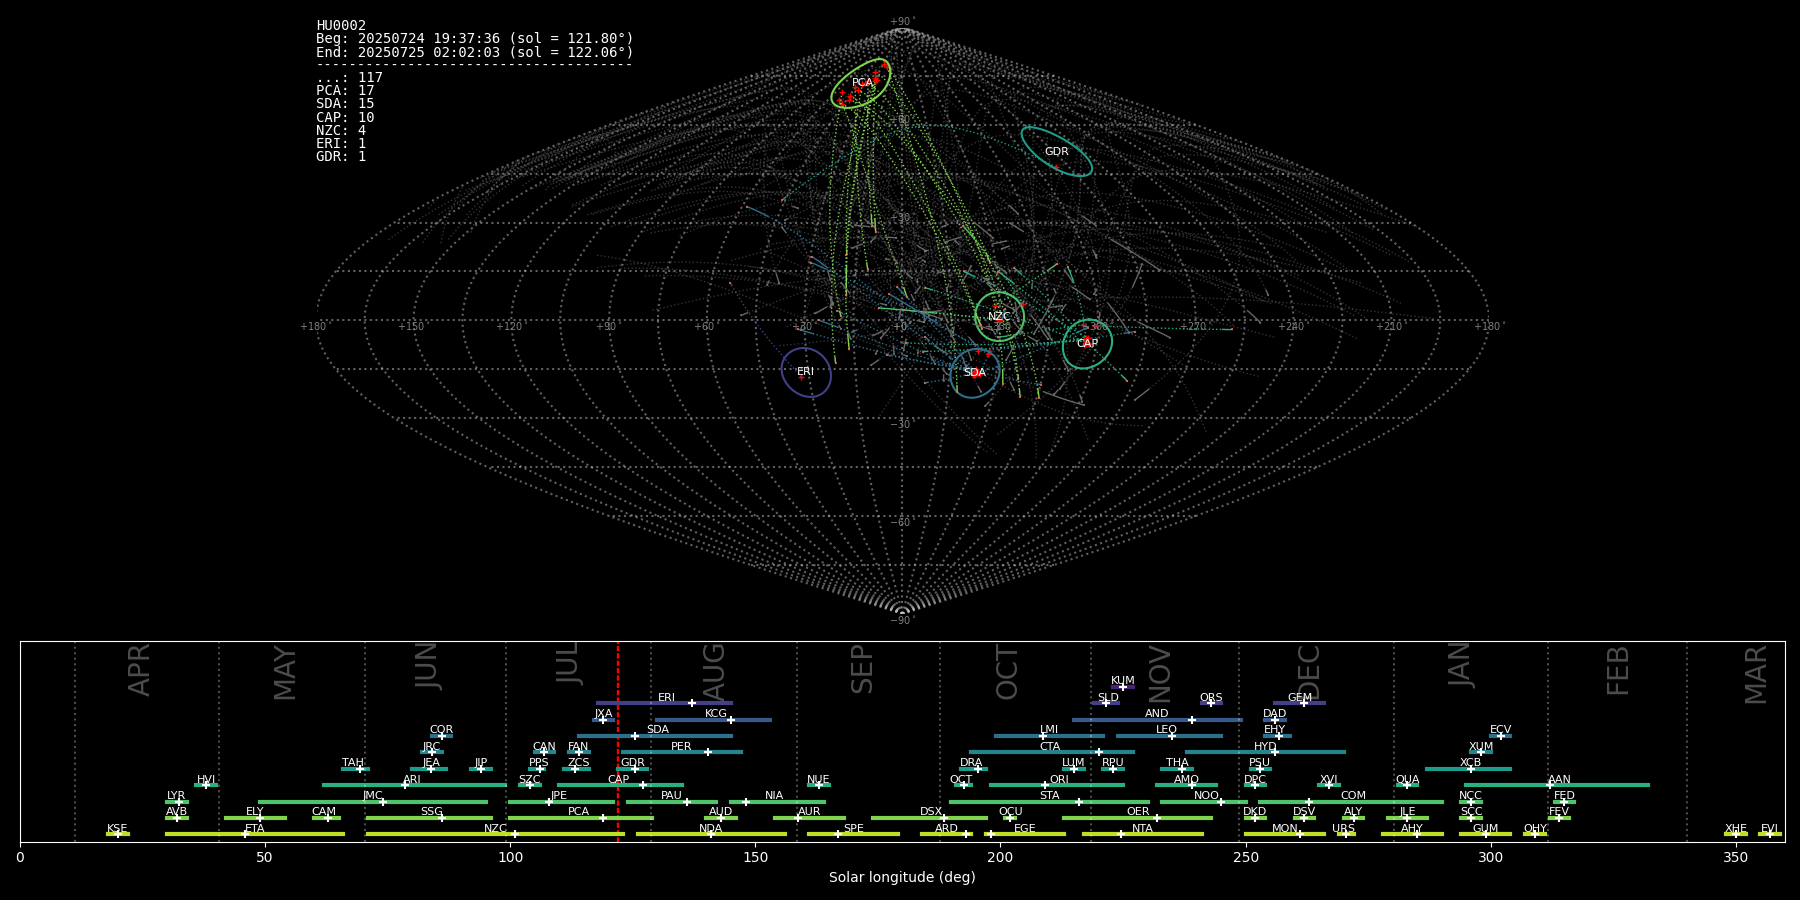Click the 'Solar longitude (deg)' axis label
This screenshot has width=1800, height=900.
pos(902,877)
